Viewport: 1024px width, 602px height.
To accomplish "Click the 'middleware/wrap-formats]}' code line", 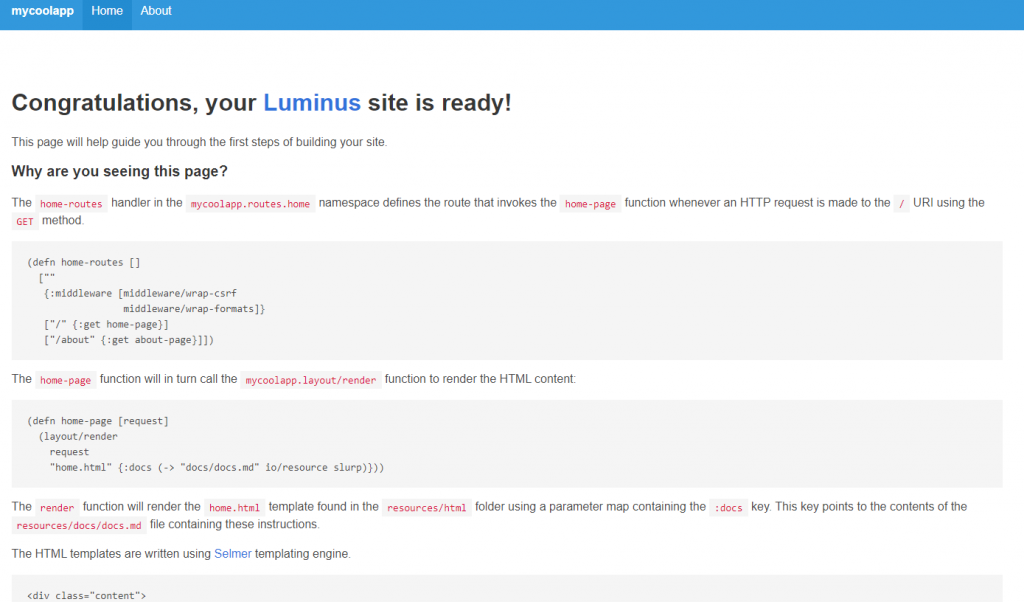I will click(194, 309).
